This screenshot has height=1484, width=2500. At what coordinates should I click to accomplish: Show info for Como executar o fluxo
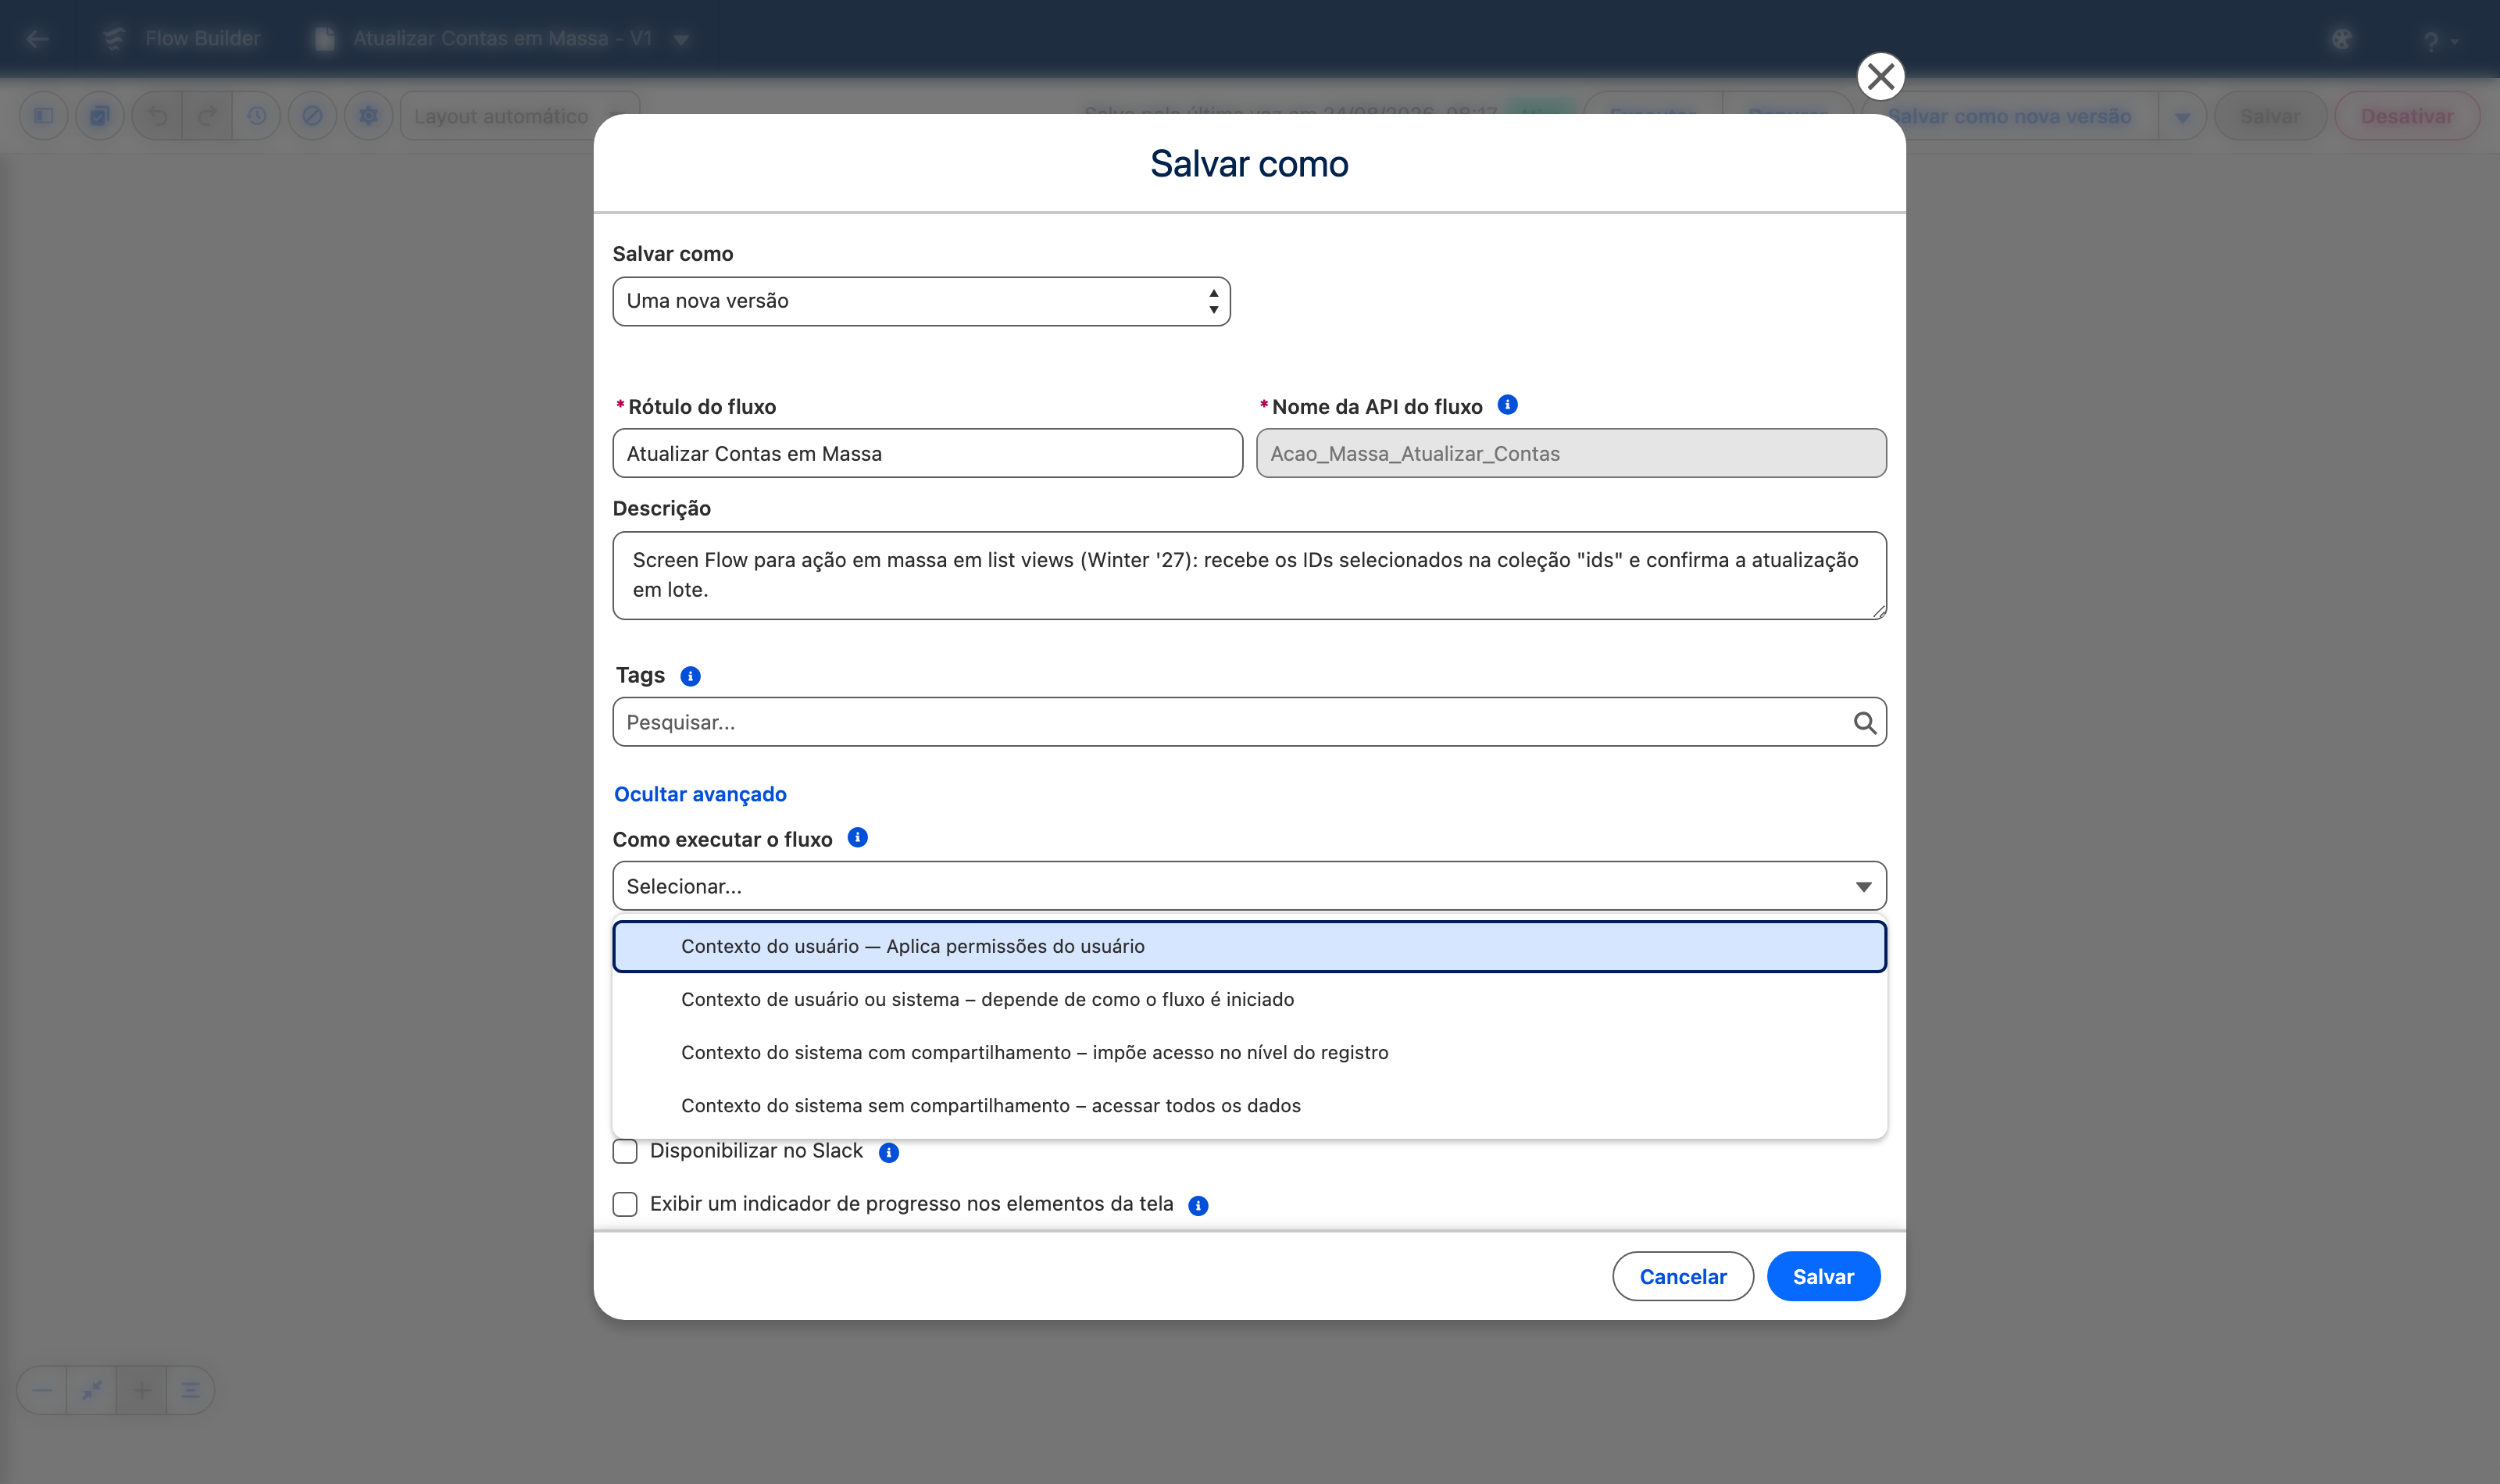pyautogui.click(x=857, y=838)
